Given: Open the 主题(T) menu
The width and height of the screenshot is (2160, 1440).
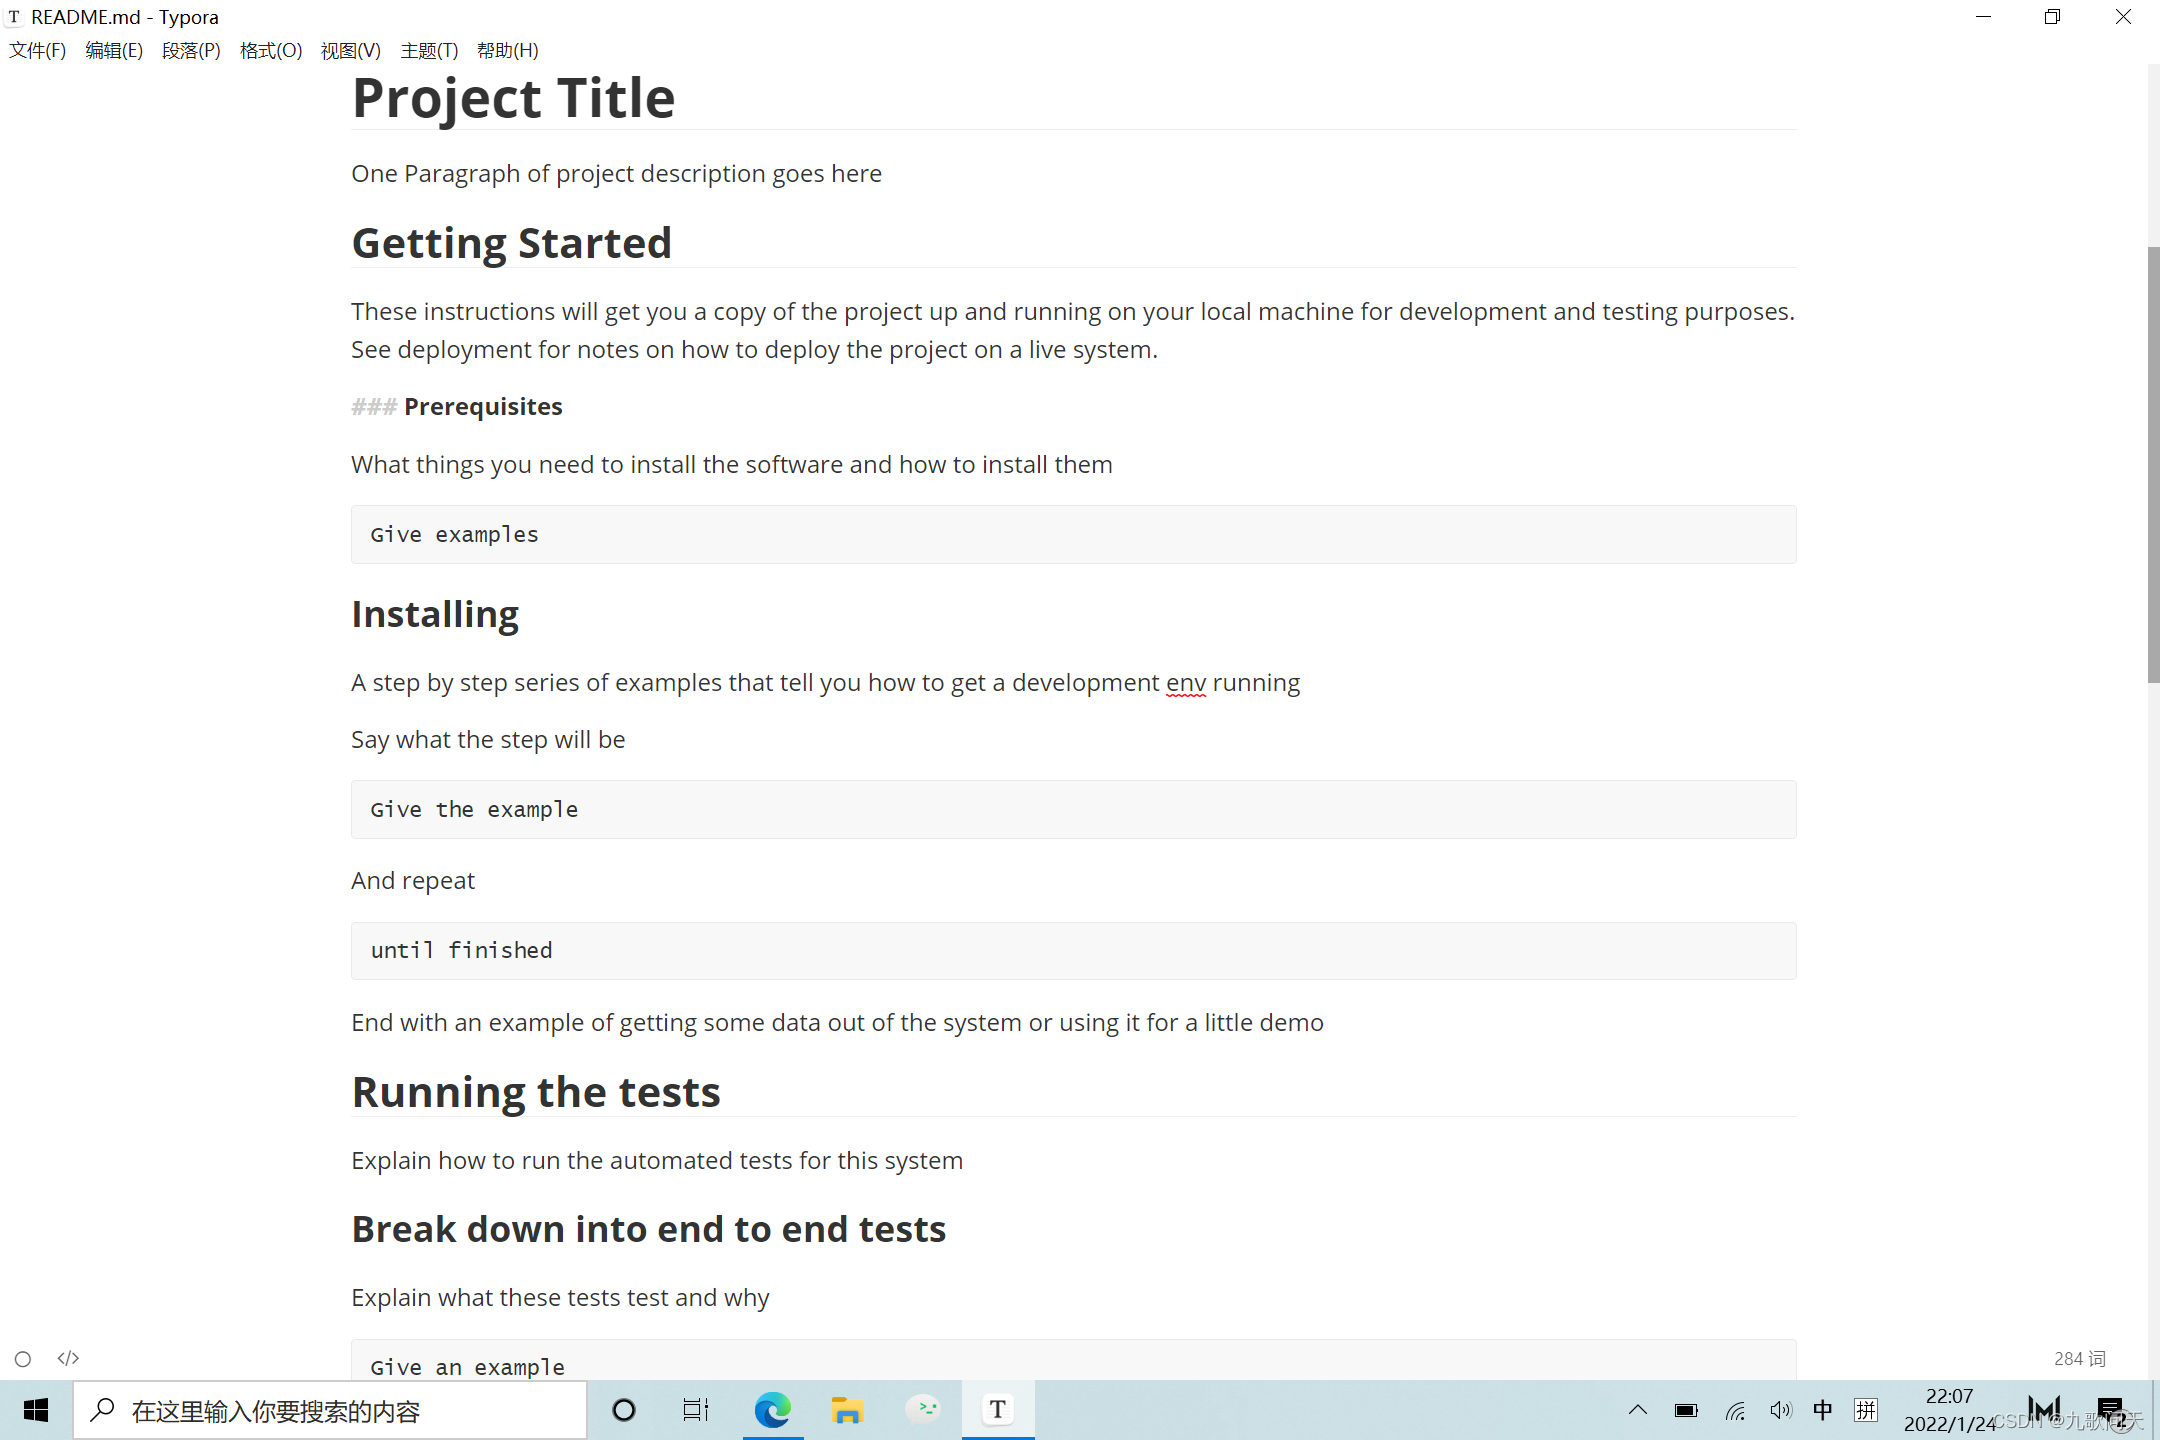Looking at the screenshot, I should tap(429, 50).
